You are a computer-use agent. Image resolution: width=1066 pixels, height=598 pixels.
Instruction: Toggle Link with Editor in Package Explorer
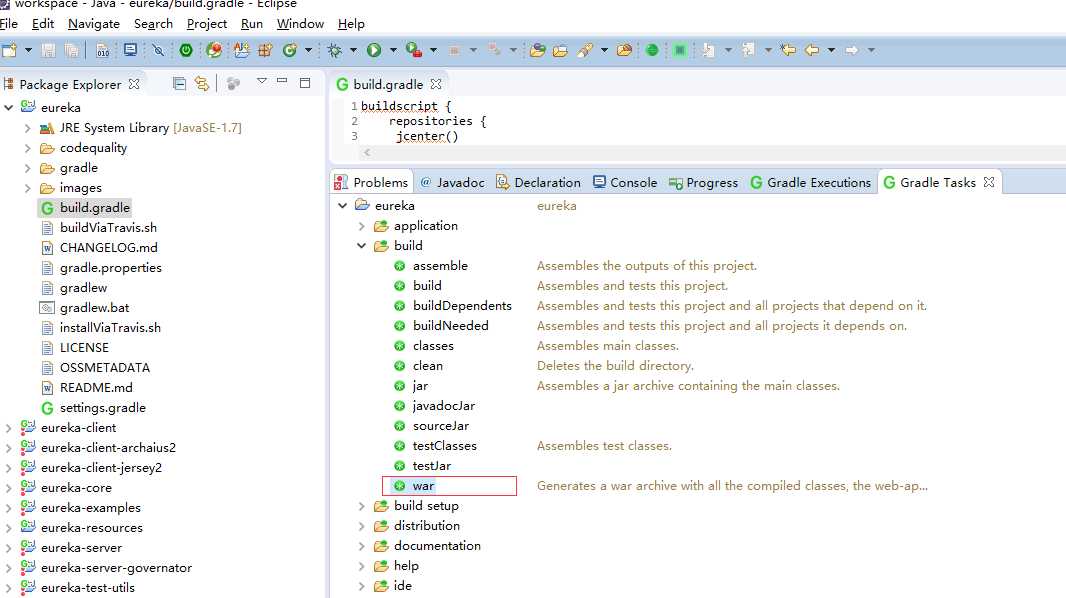(x=202, y=84)
